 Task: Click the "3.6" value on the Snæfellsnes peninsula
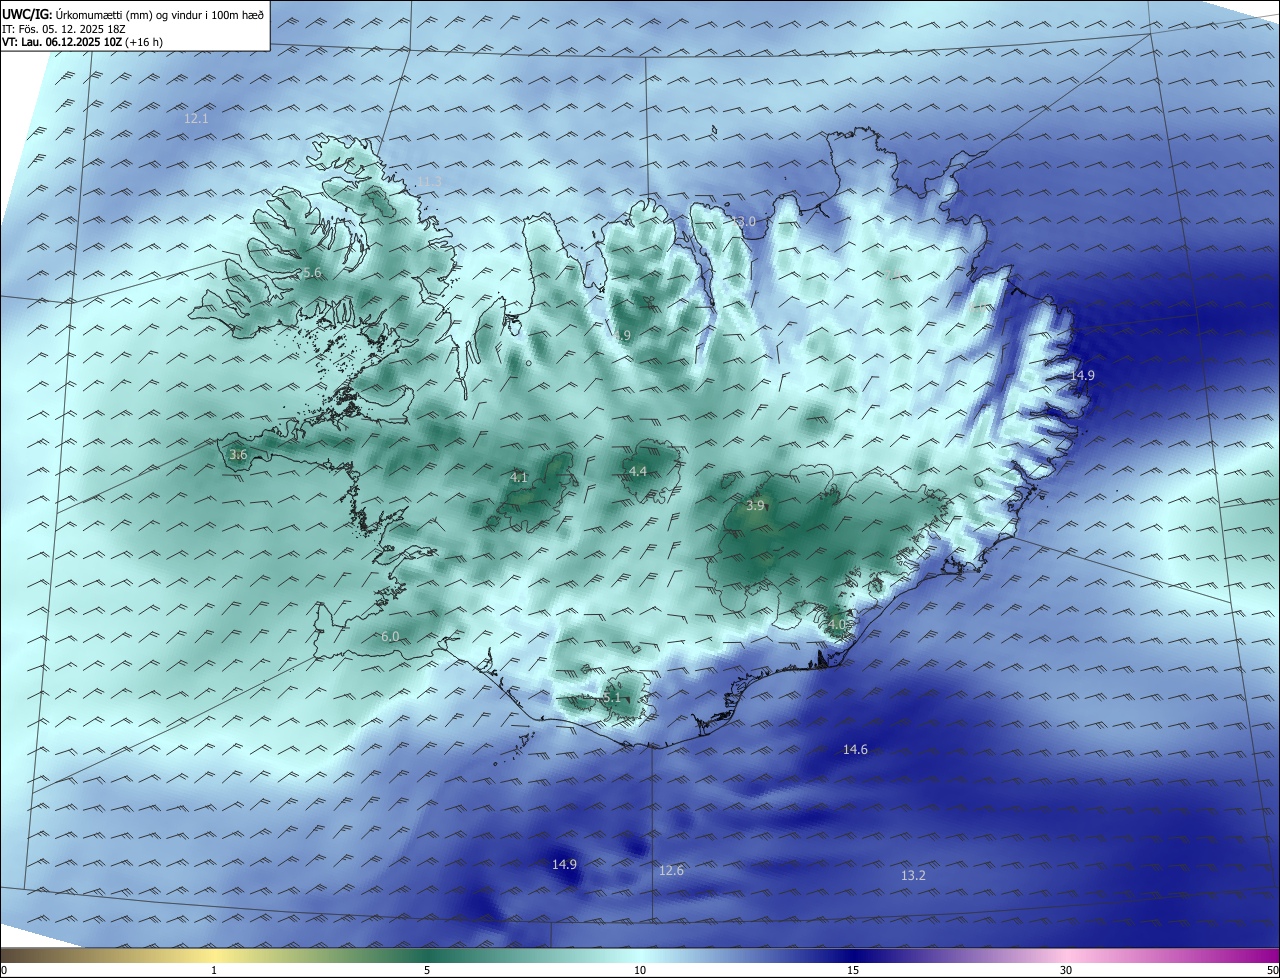[x=238, y=455]
